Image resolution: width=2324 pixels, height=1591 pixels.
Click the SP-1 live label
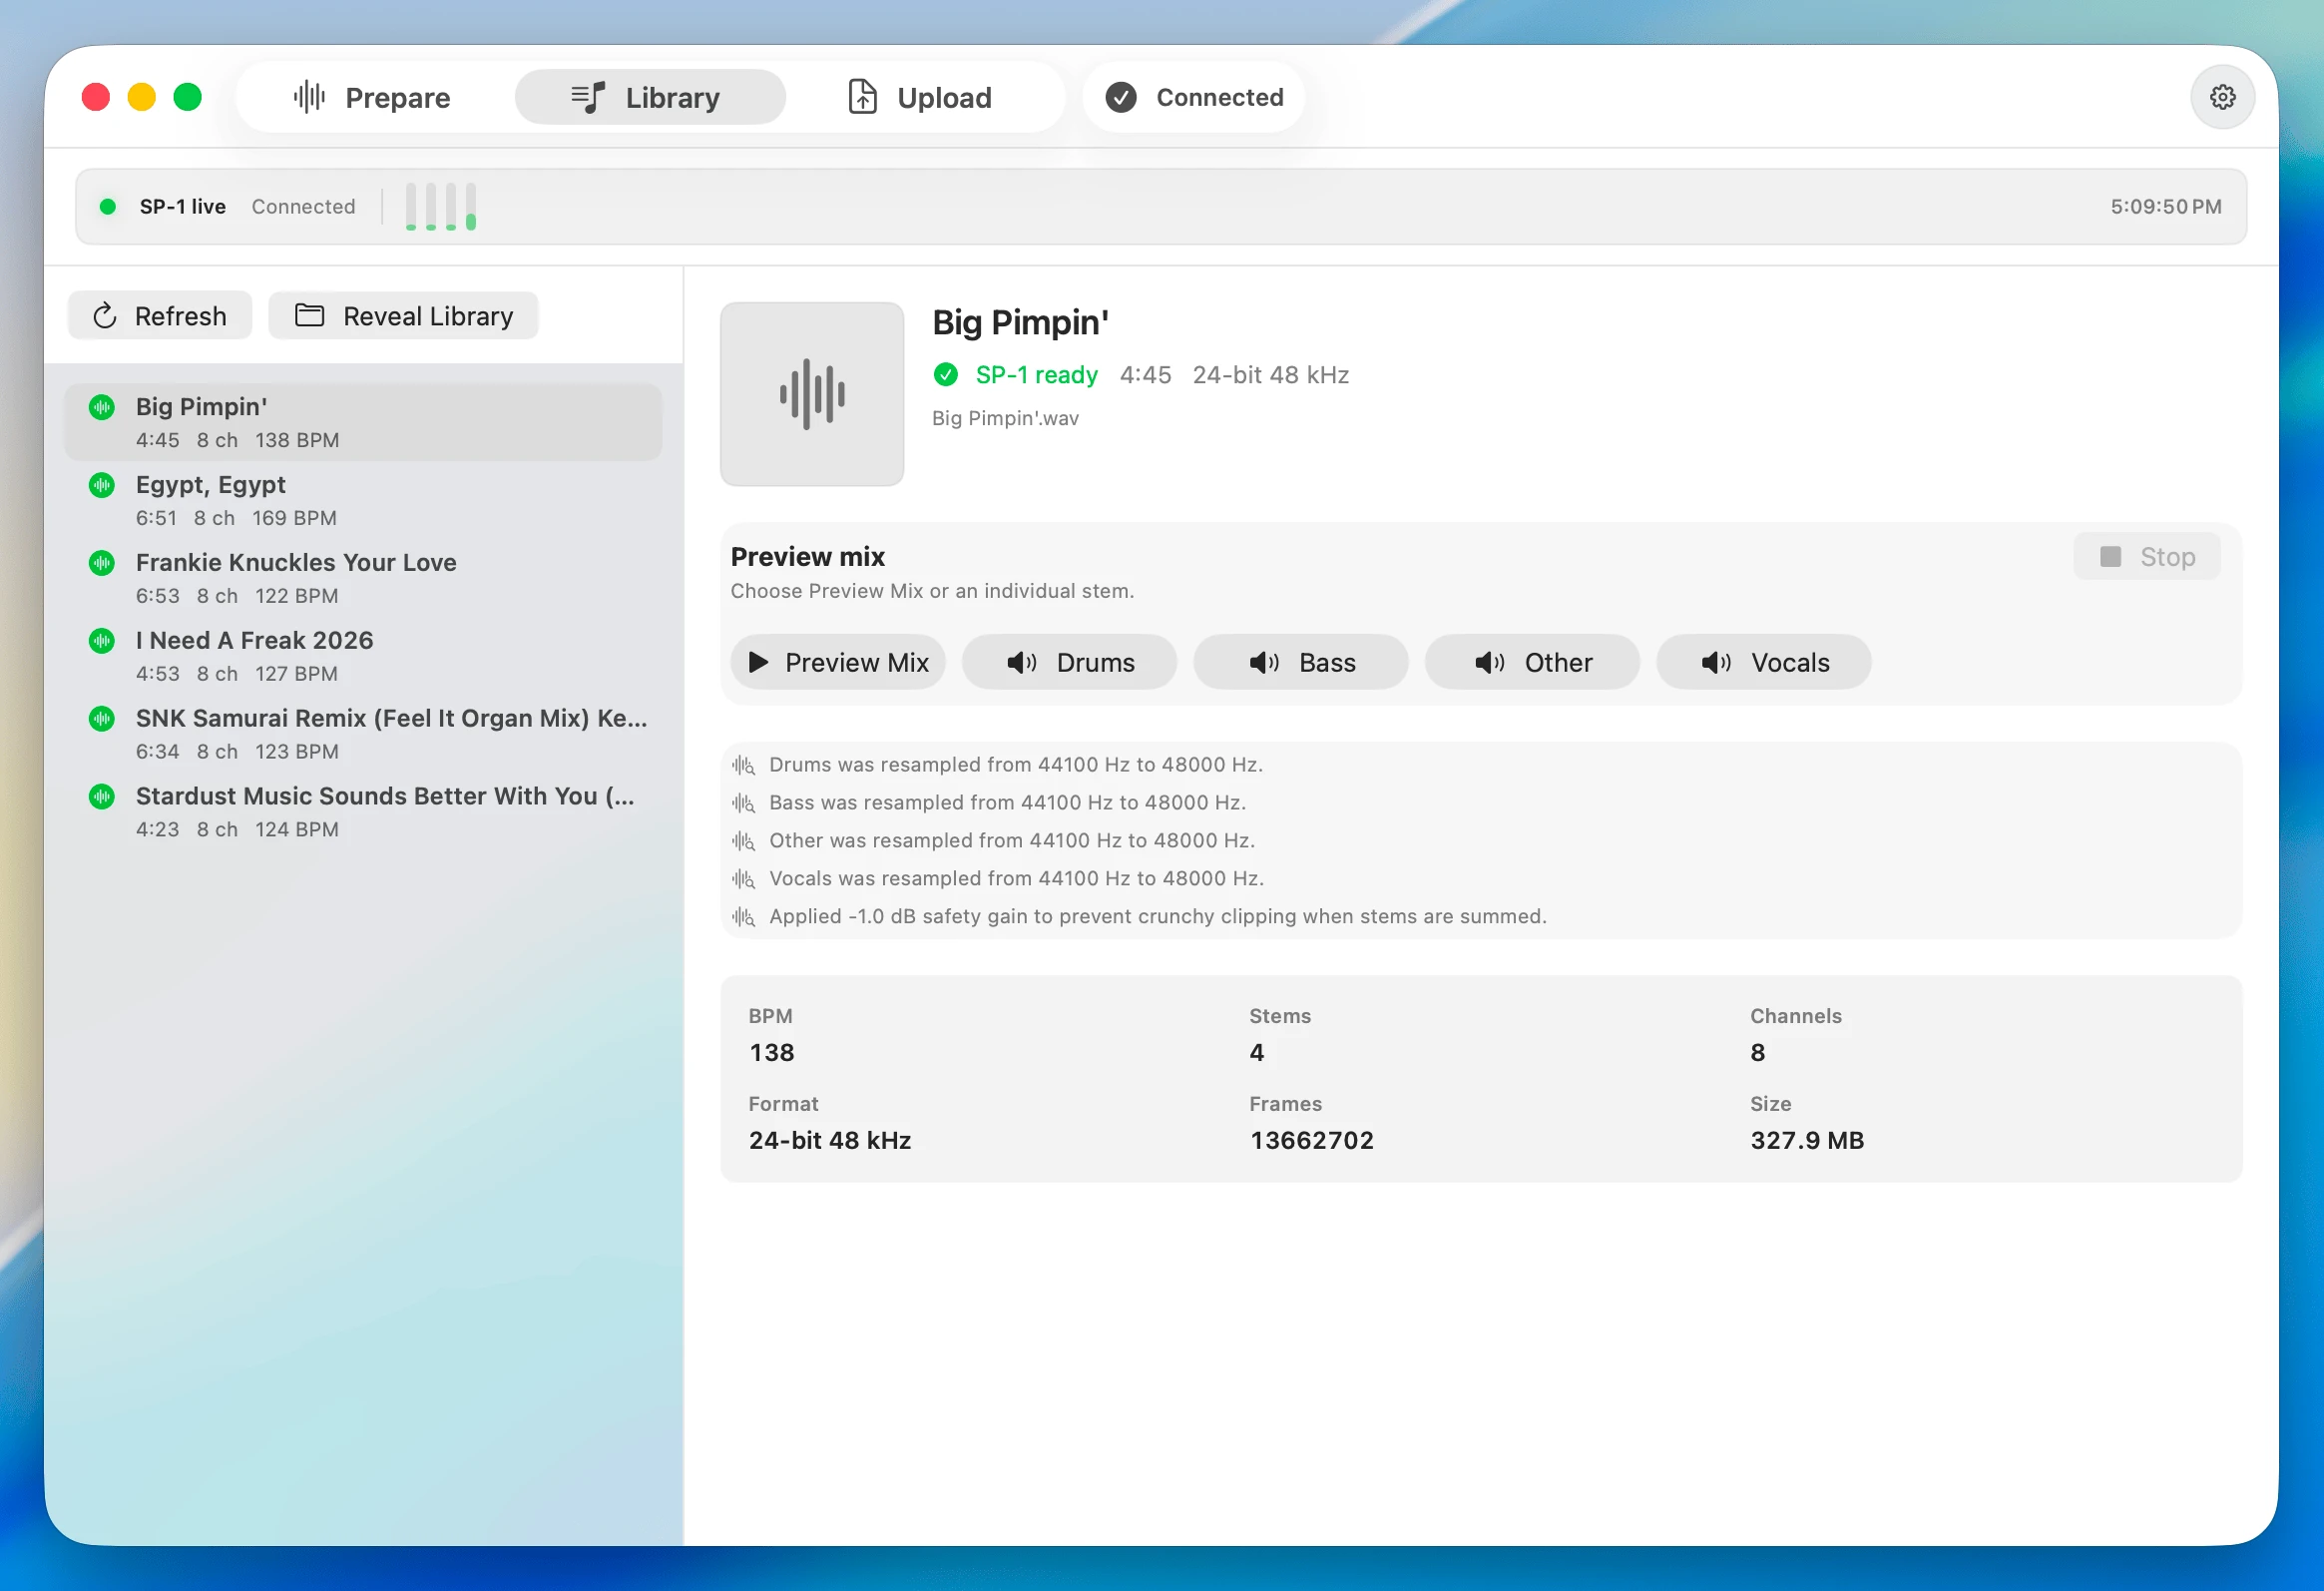(x=183, y=206)
